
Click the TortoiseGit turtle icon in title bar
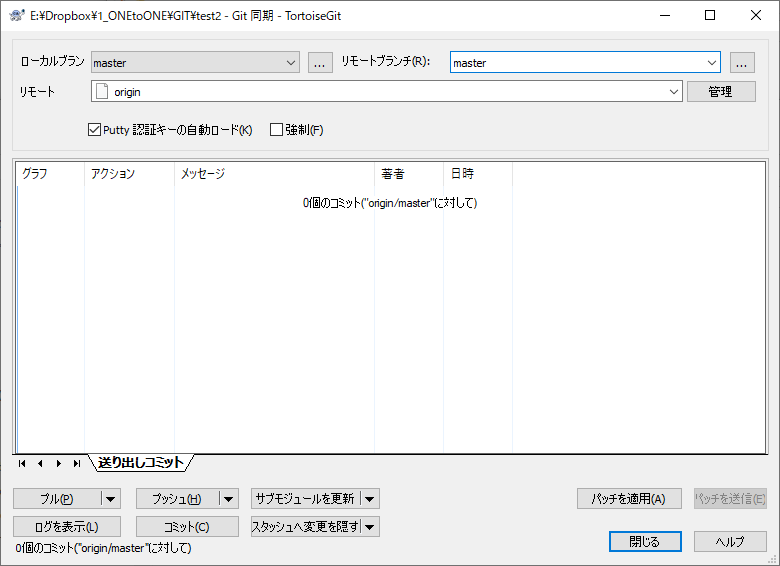point(17,15)
